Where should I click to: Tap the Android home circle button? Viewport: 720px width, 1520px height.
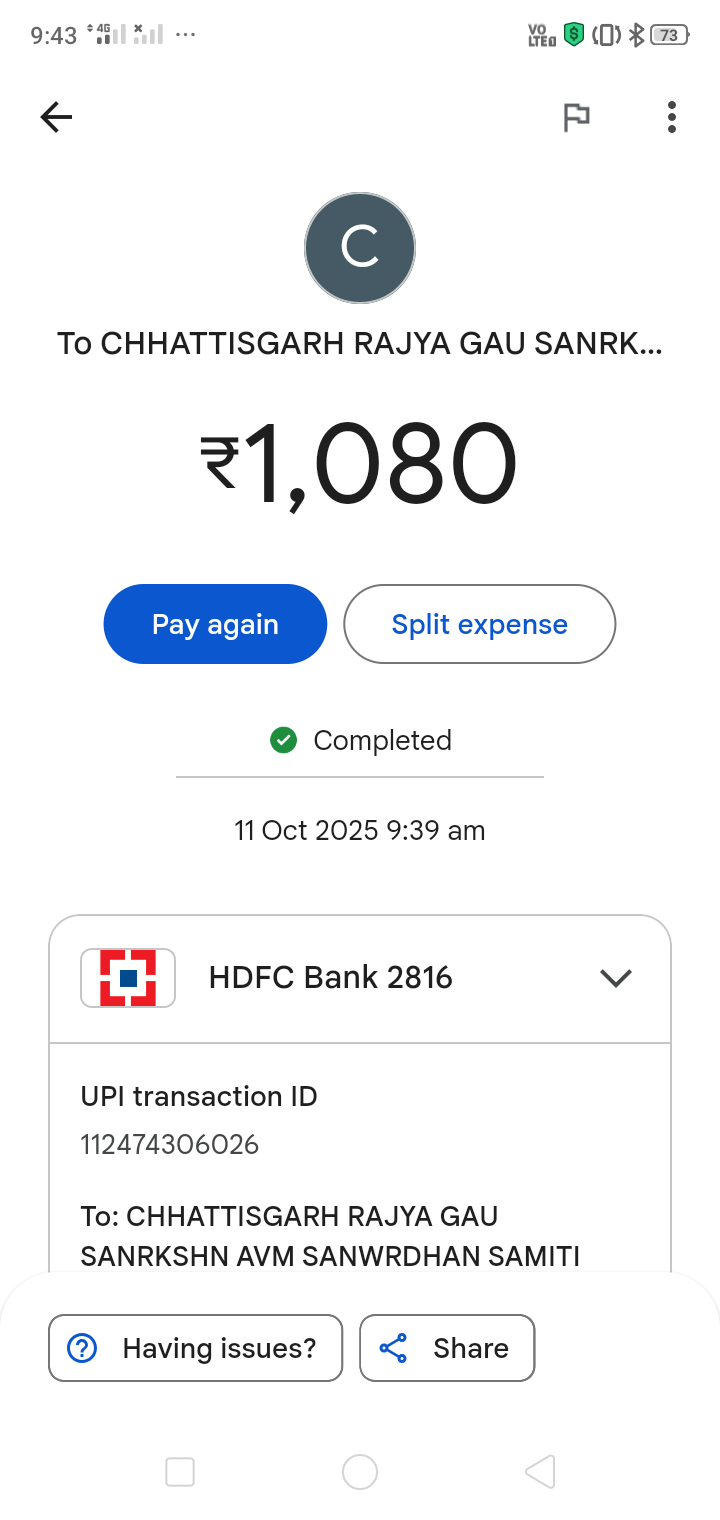[x=360, y=1472]
